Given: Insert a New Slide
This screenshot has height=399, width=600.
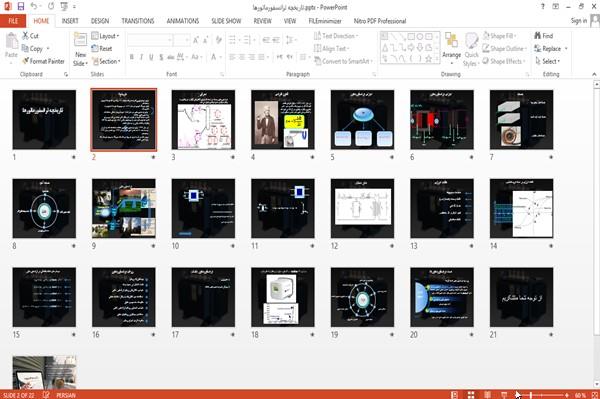Looking at the screenshot, I should coord(80,50).
